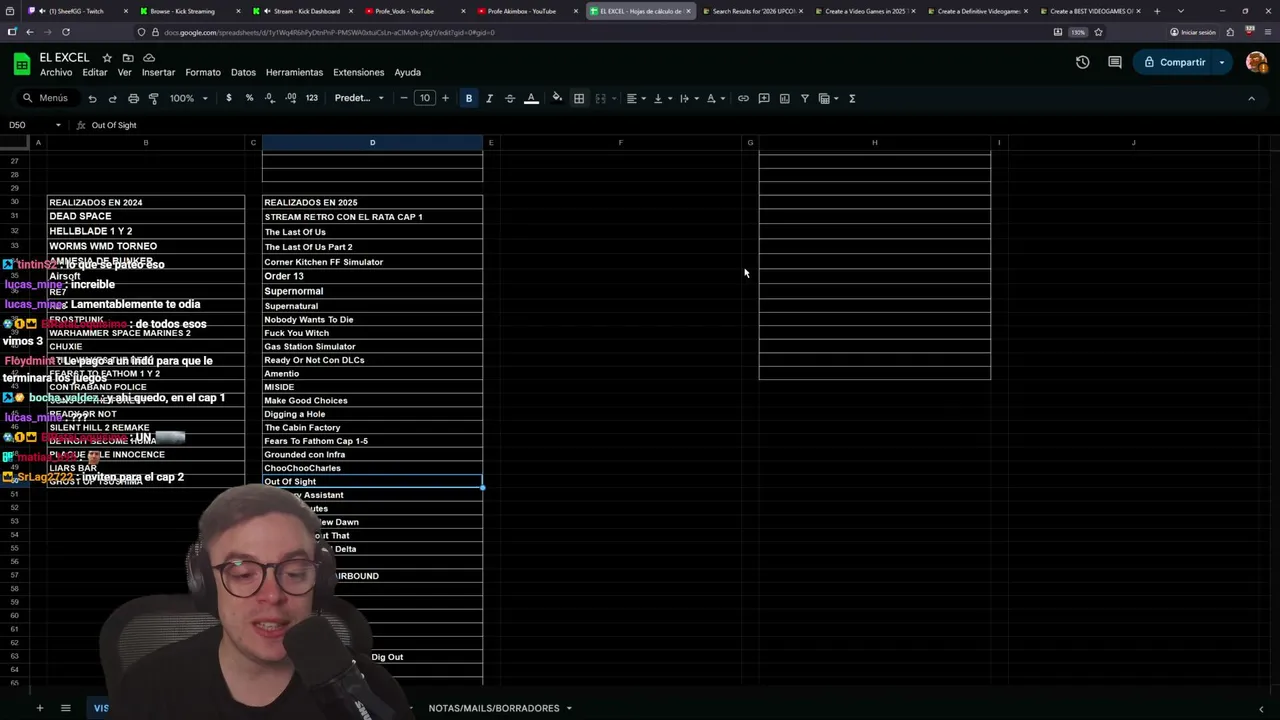Open the Google Sheets home icon

pos(21,64)
